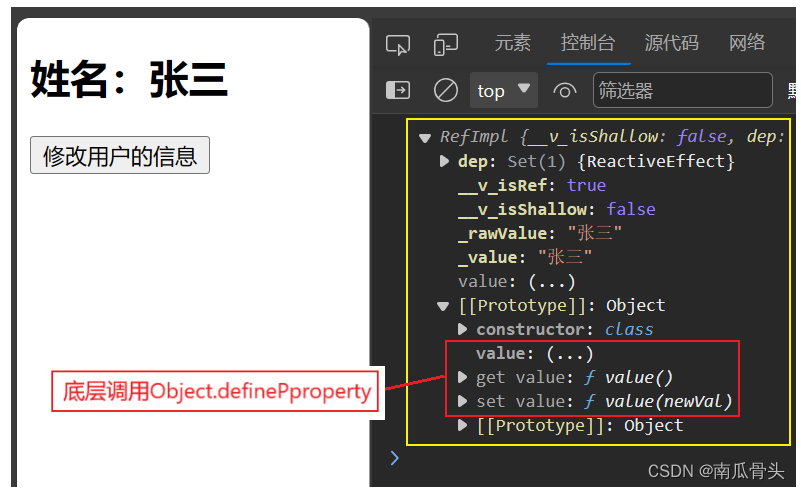Select the _value: "张三" property

[x=525, y=258]
